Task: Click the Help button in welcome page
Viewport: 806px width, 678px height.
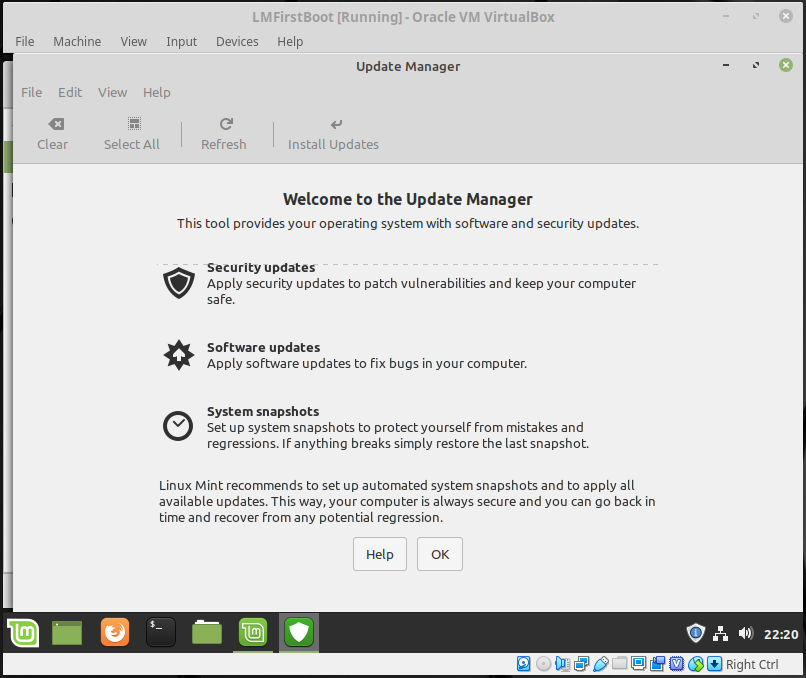Action: click(380, 554)
